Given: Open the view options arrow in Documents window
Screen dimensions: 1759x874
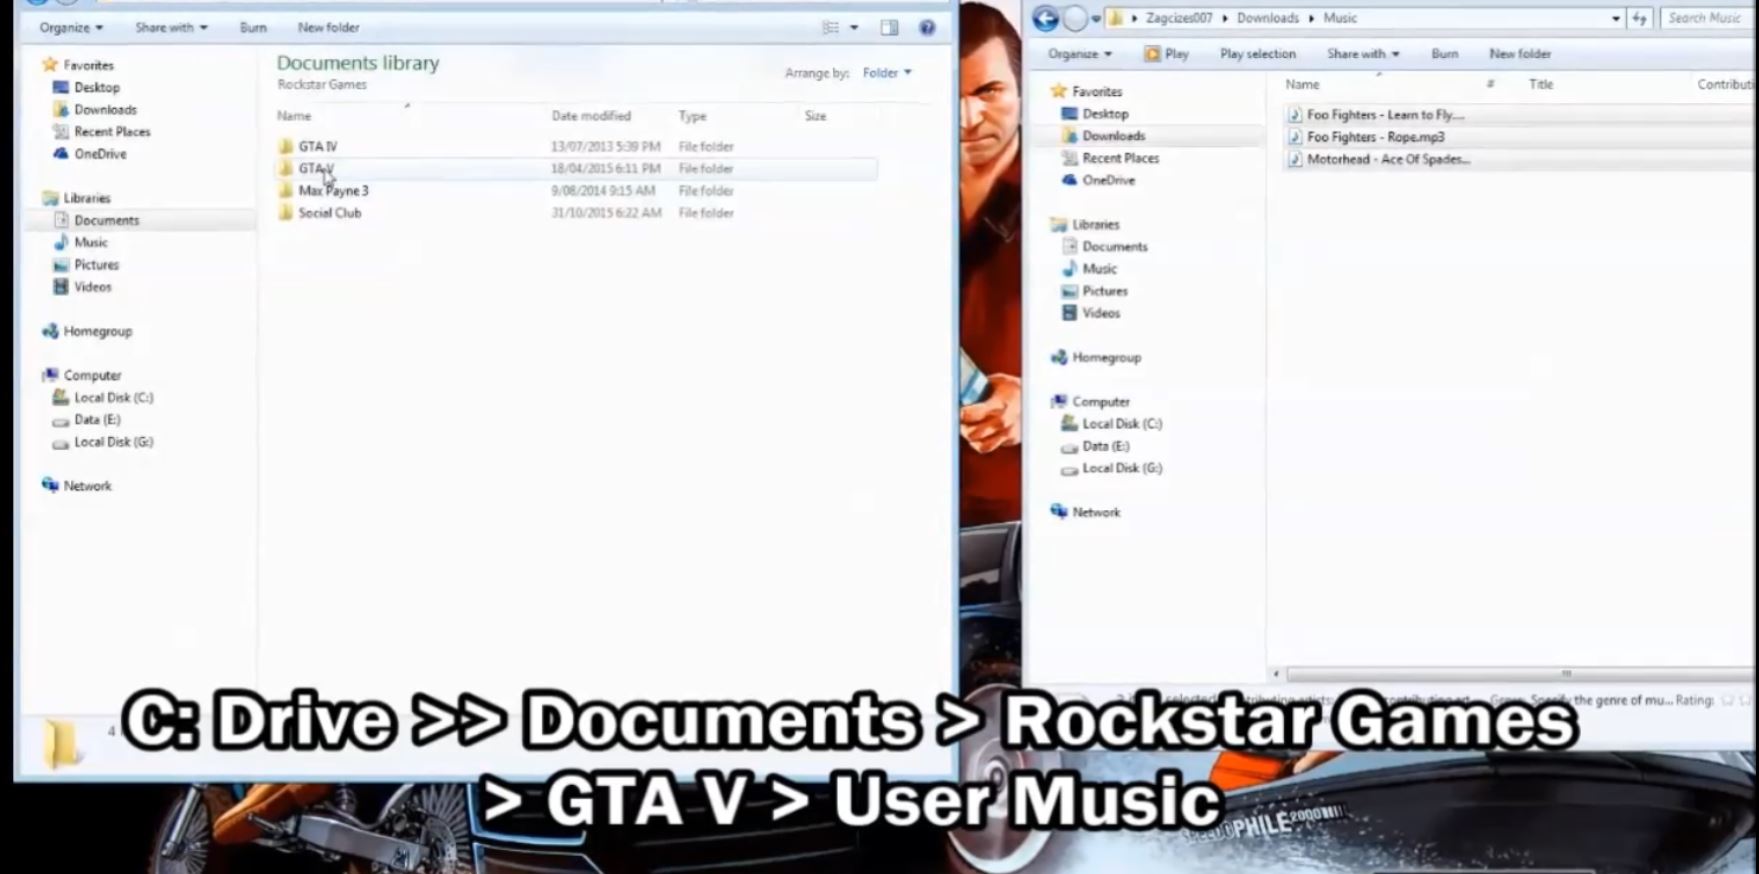Looking at the screenshot, I should [x=854, y=27].
